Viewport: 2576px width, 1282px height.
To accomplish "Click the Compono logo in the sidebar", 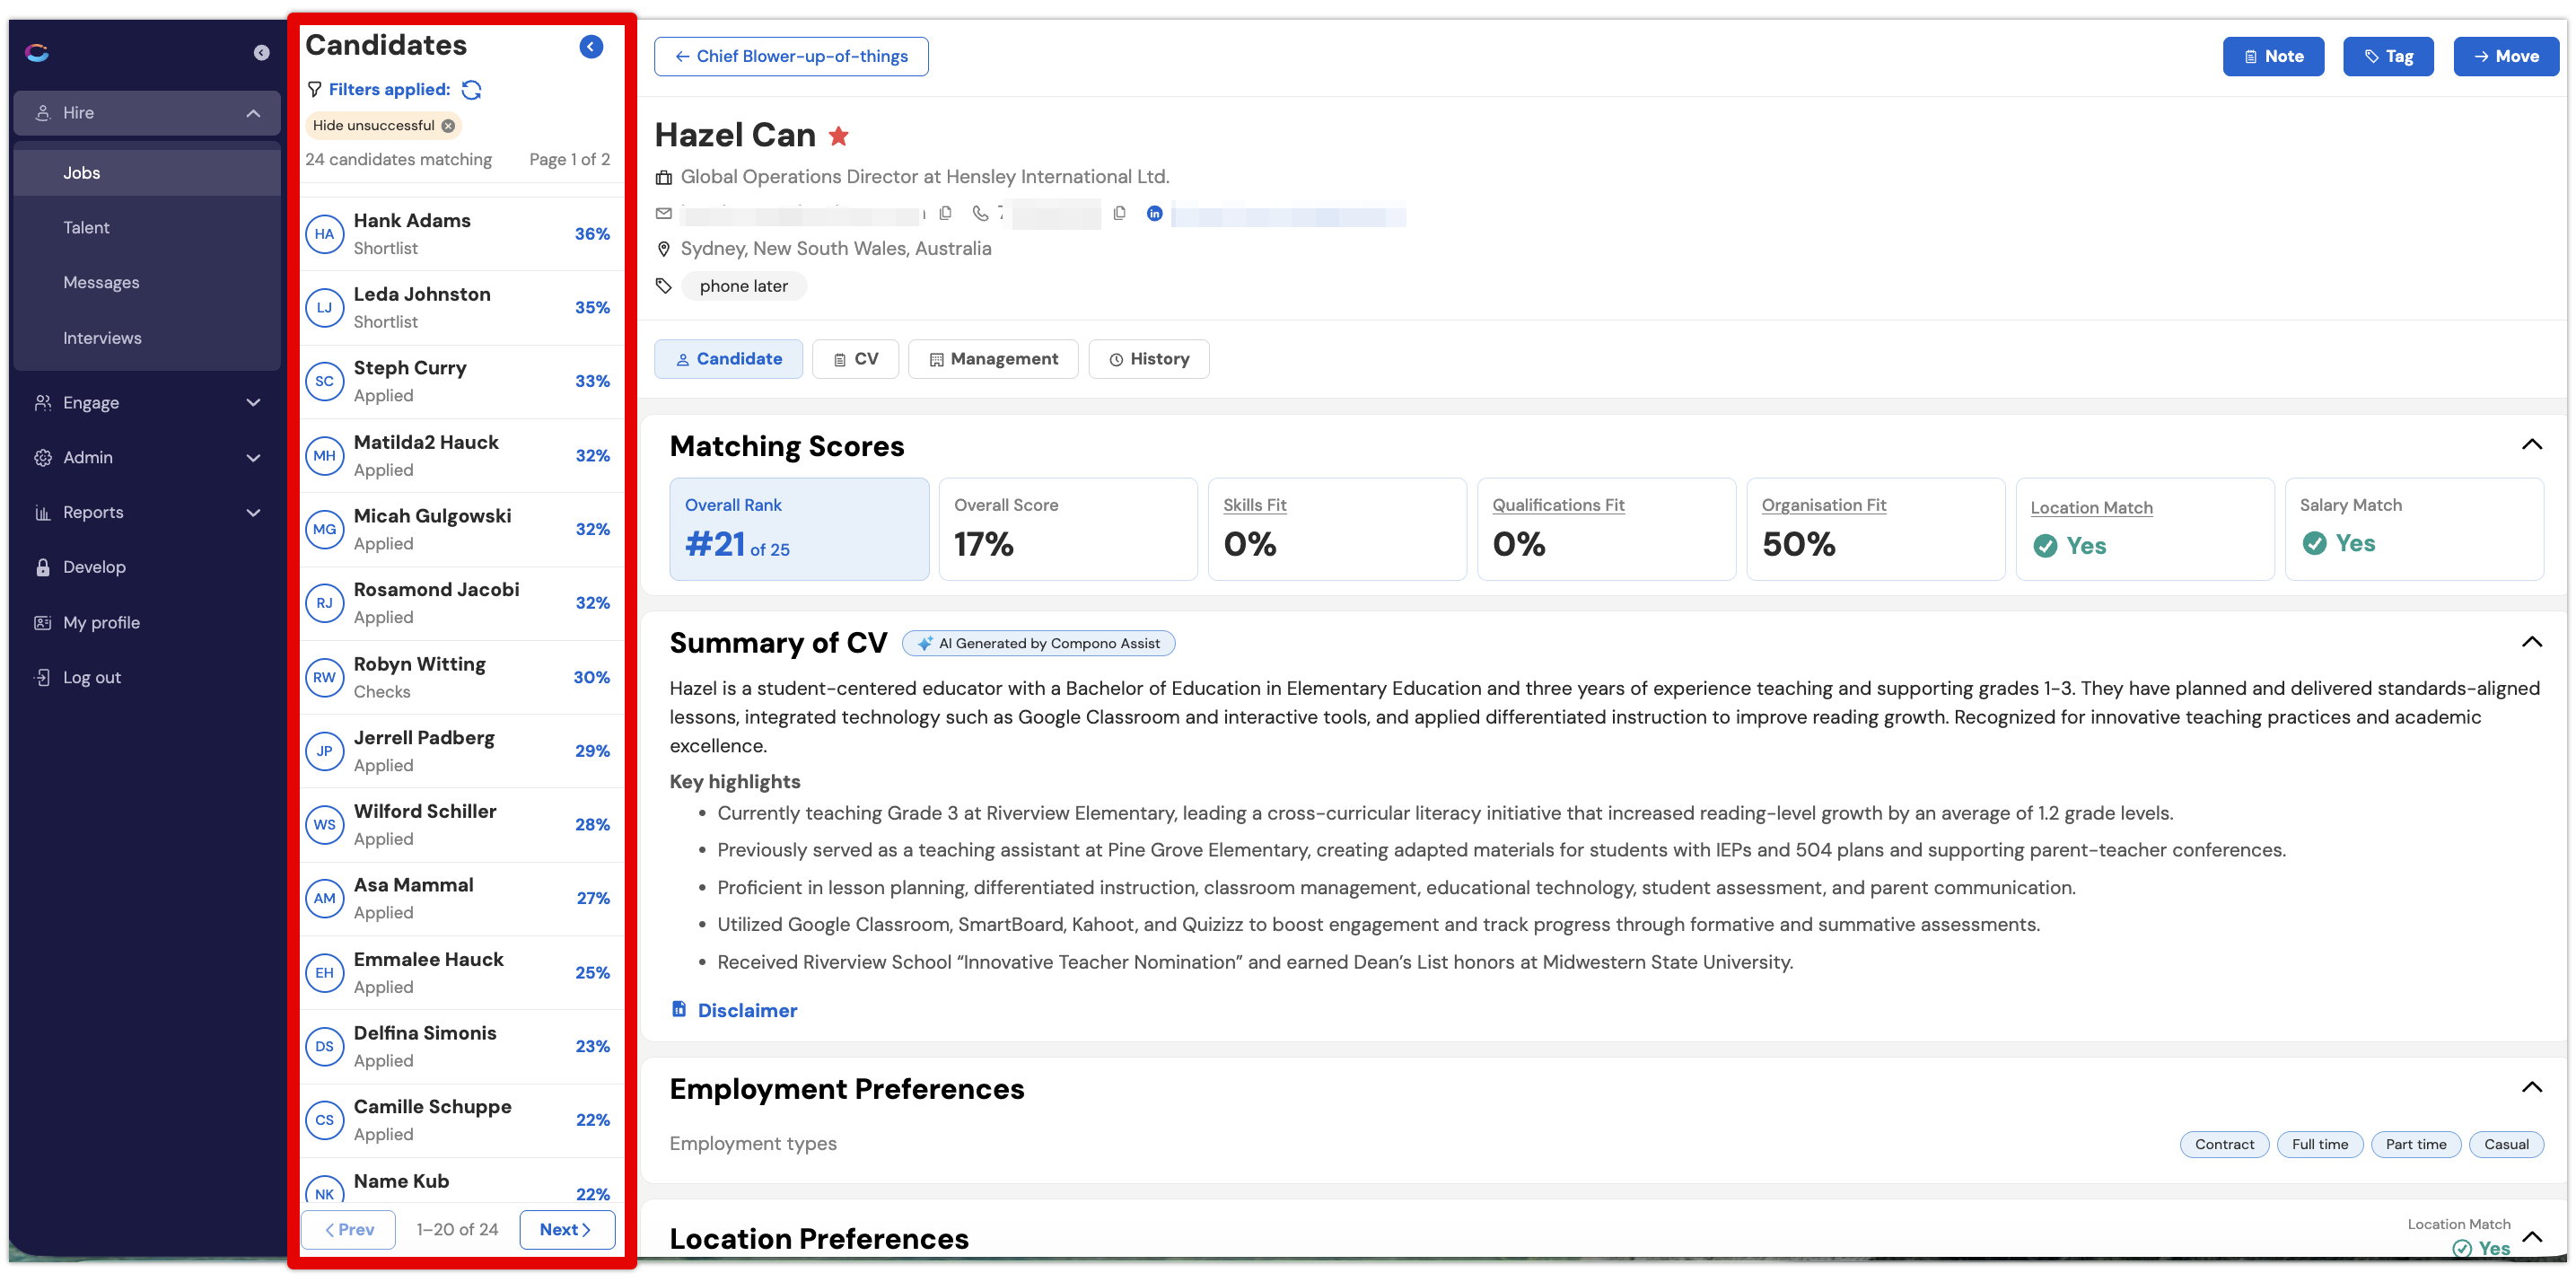I will pyautogui.click(x=37, y=53).
